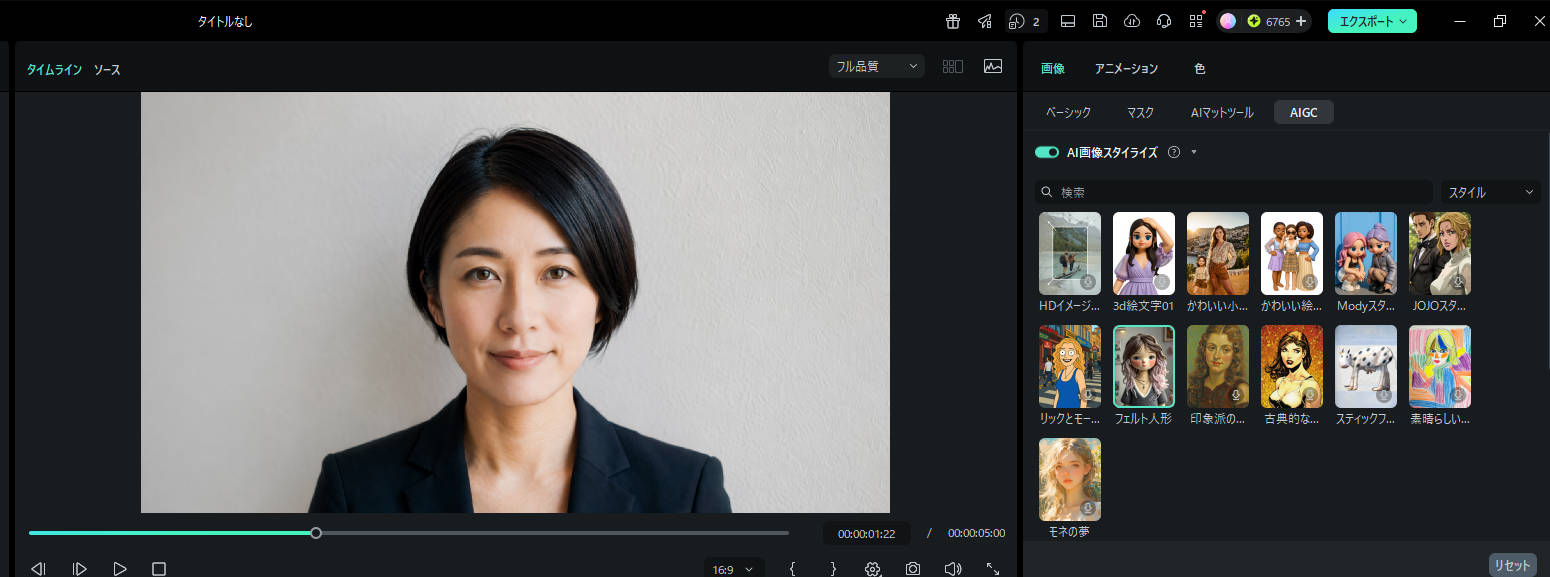Select the 色 tab
The width and height of the screenshot is (1550, 577).
coord(1200,69)
